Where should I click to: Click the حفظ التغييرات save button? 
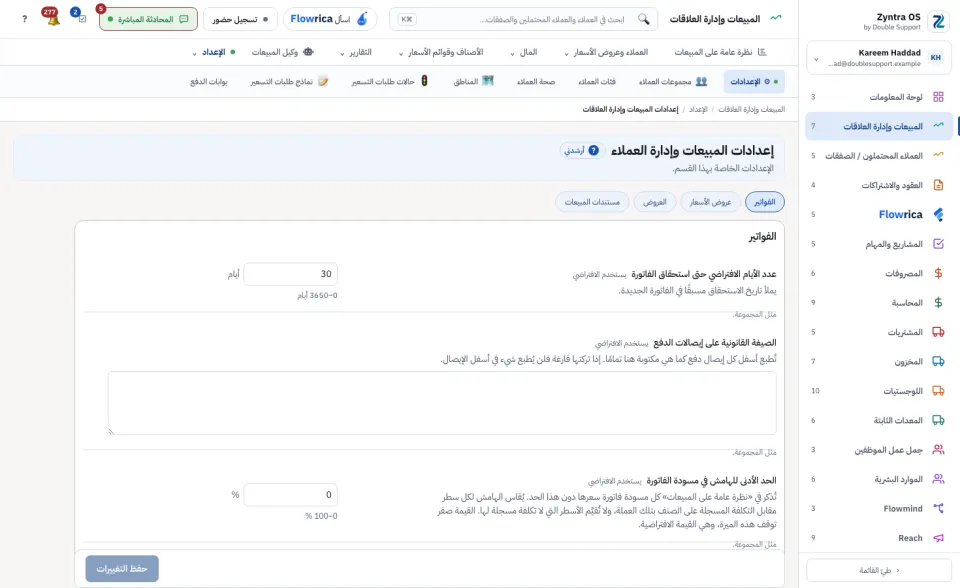pyautogui.click(x=122, y=568)
